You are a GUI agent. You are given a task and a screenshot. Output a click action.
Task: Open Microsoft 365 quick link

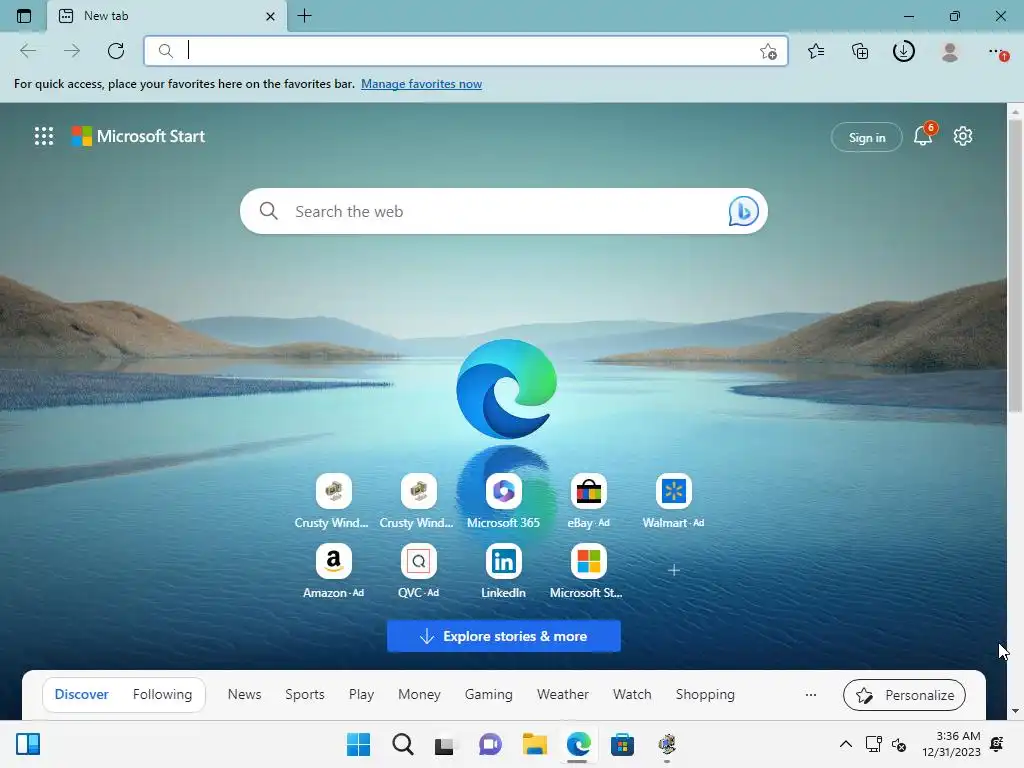coord(504,502)
